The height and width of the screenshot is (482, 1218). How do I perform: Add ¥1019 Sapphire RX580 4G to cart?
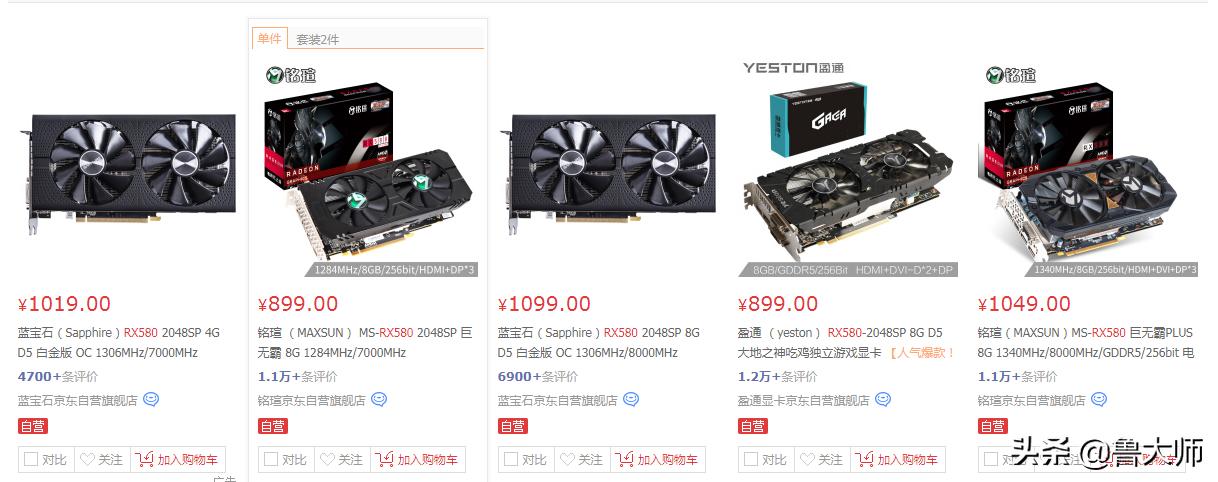[179, 459]
